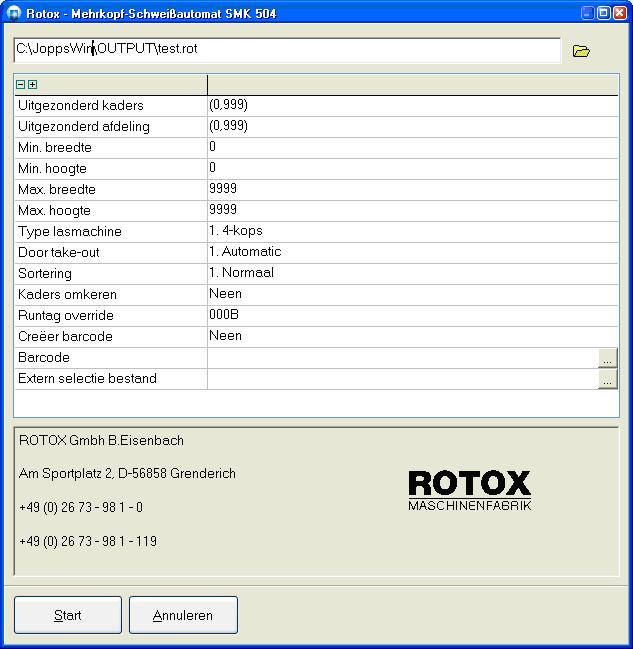Click the Start button
This screenshot has height=649, width=633.
[x=68, y=615]
